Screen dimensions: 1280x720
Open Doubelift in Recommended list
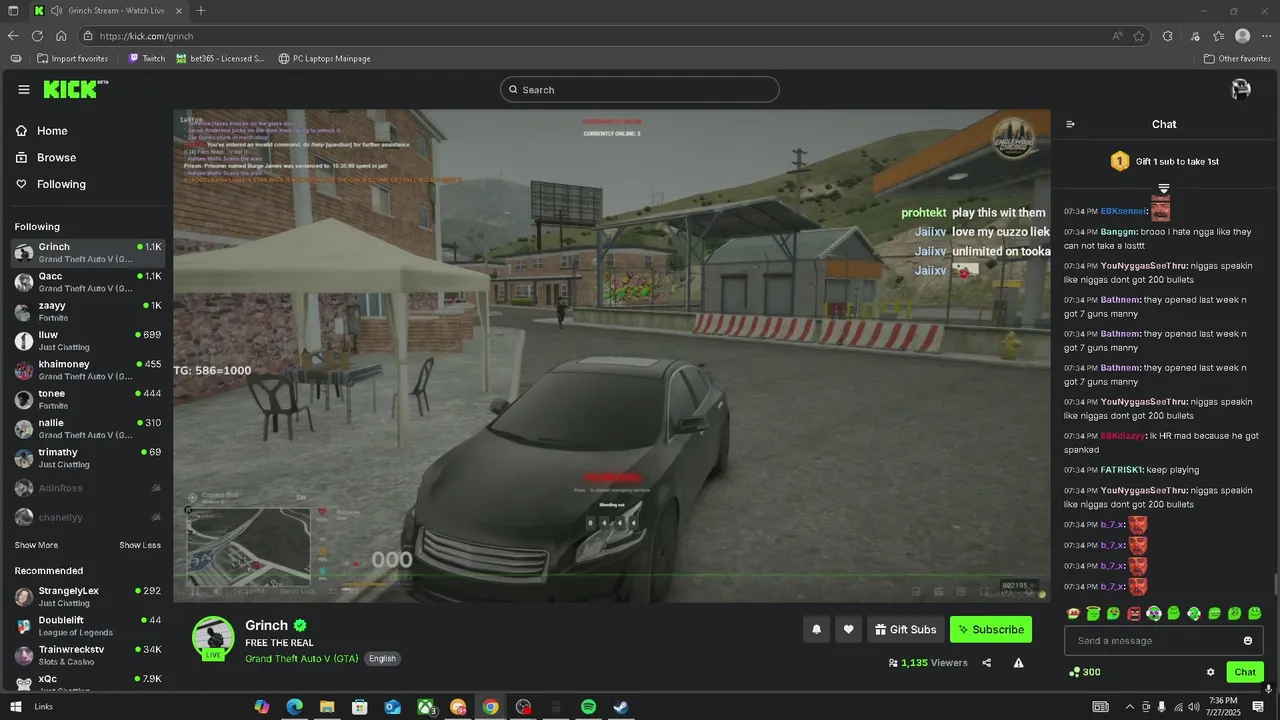coord(88,626)
